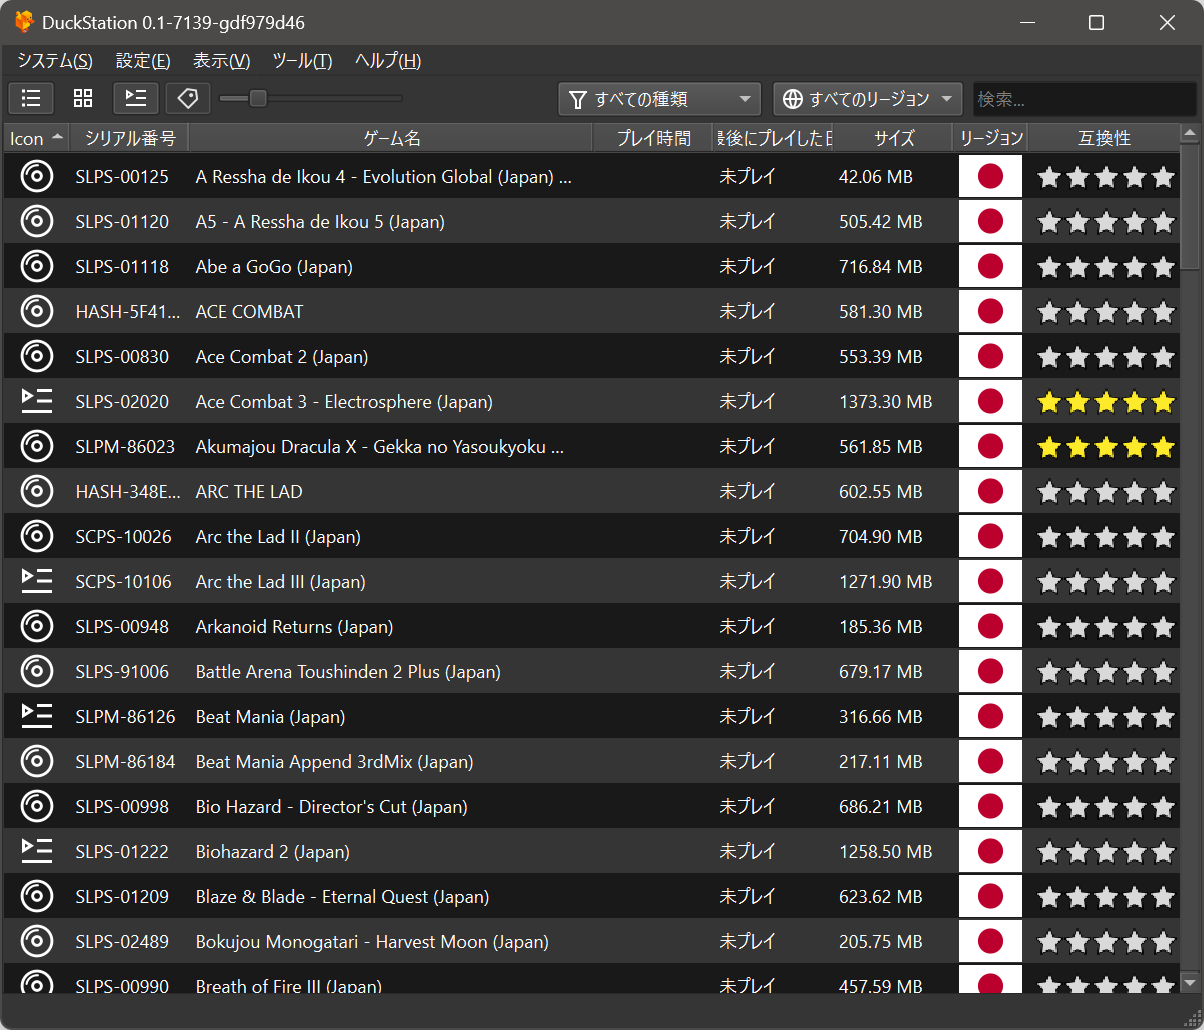
Task: Click disc icon for Akumajou Dracula X
Action: 36,447
